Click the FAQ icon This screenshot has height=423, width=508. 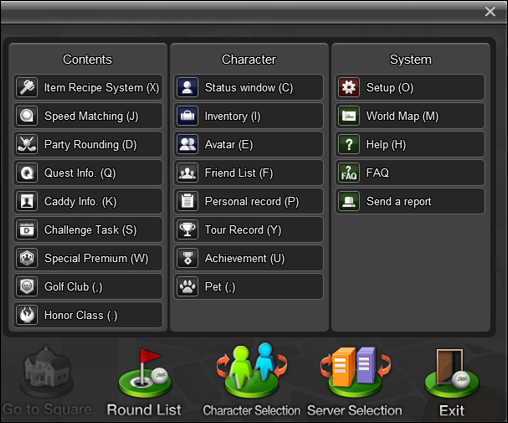349,173
